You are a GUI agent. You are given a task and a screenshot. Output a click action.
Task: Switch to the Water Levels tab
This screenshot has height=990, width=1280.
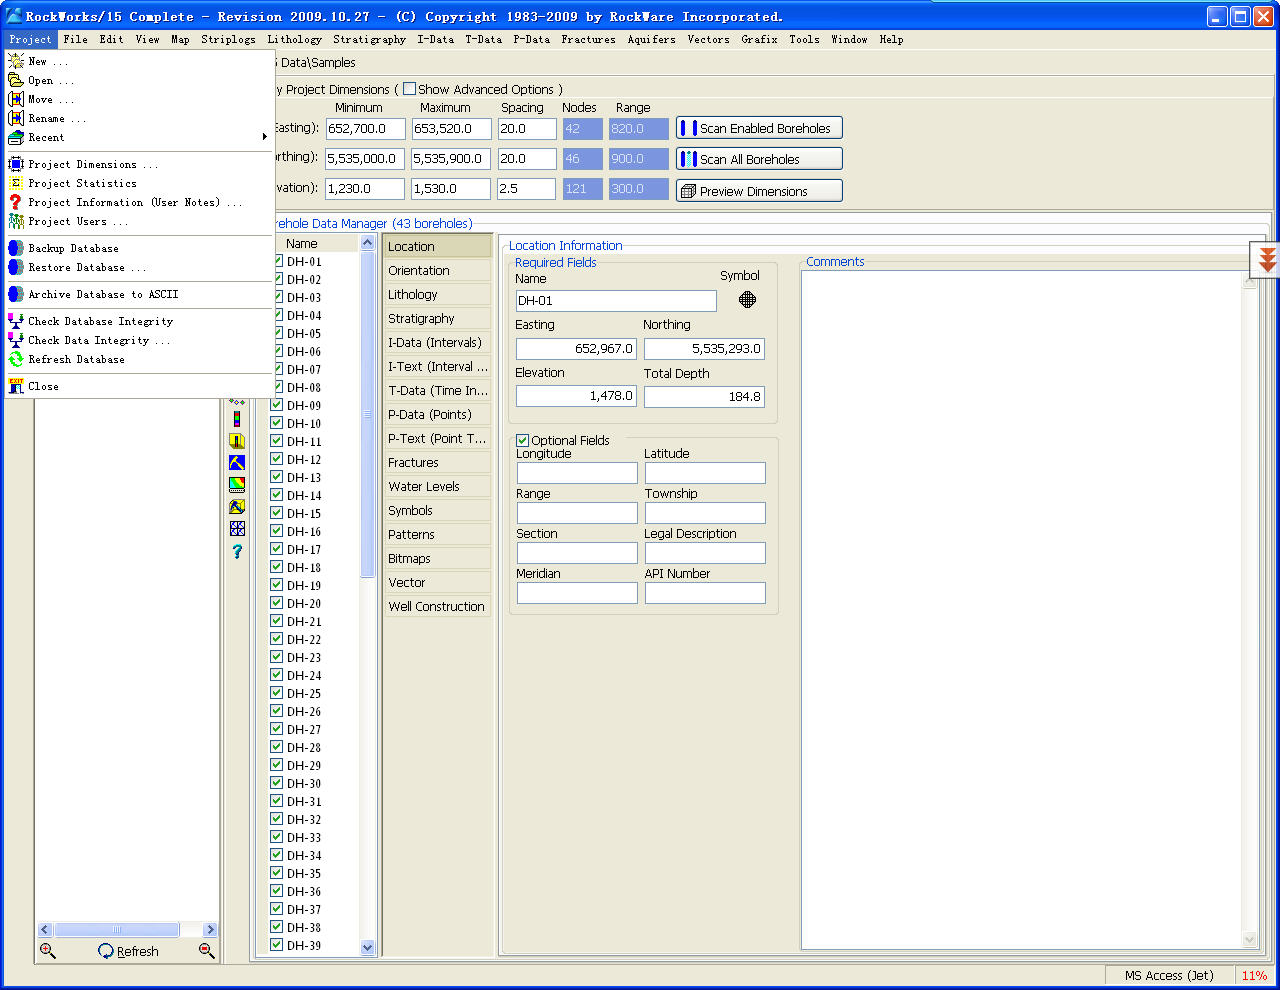[x=438, y=486]
